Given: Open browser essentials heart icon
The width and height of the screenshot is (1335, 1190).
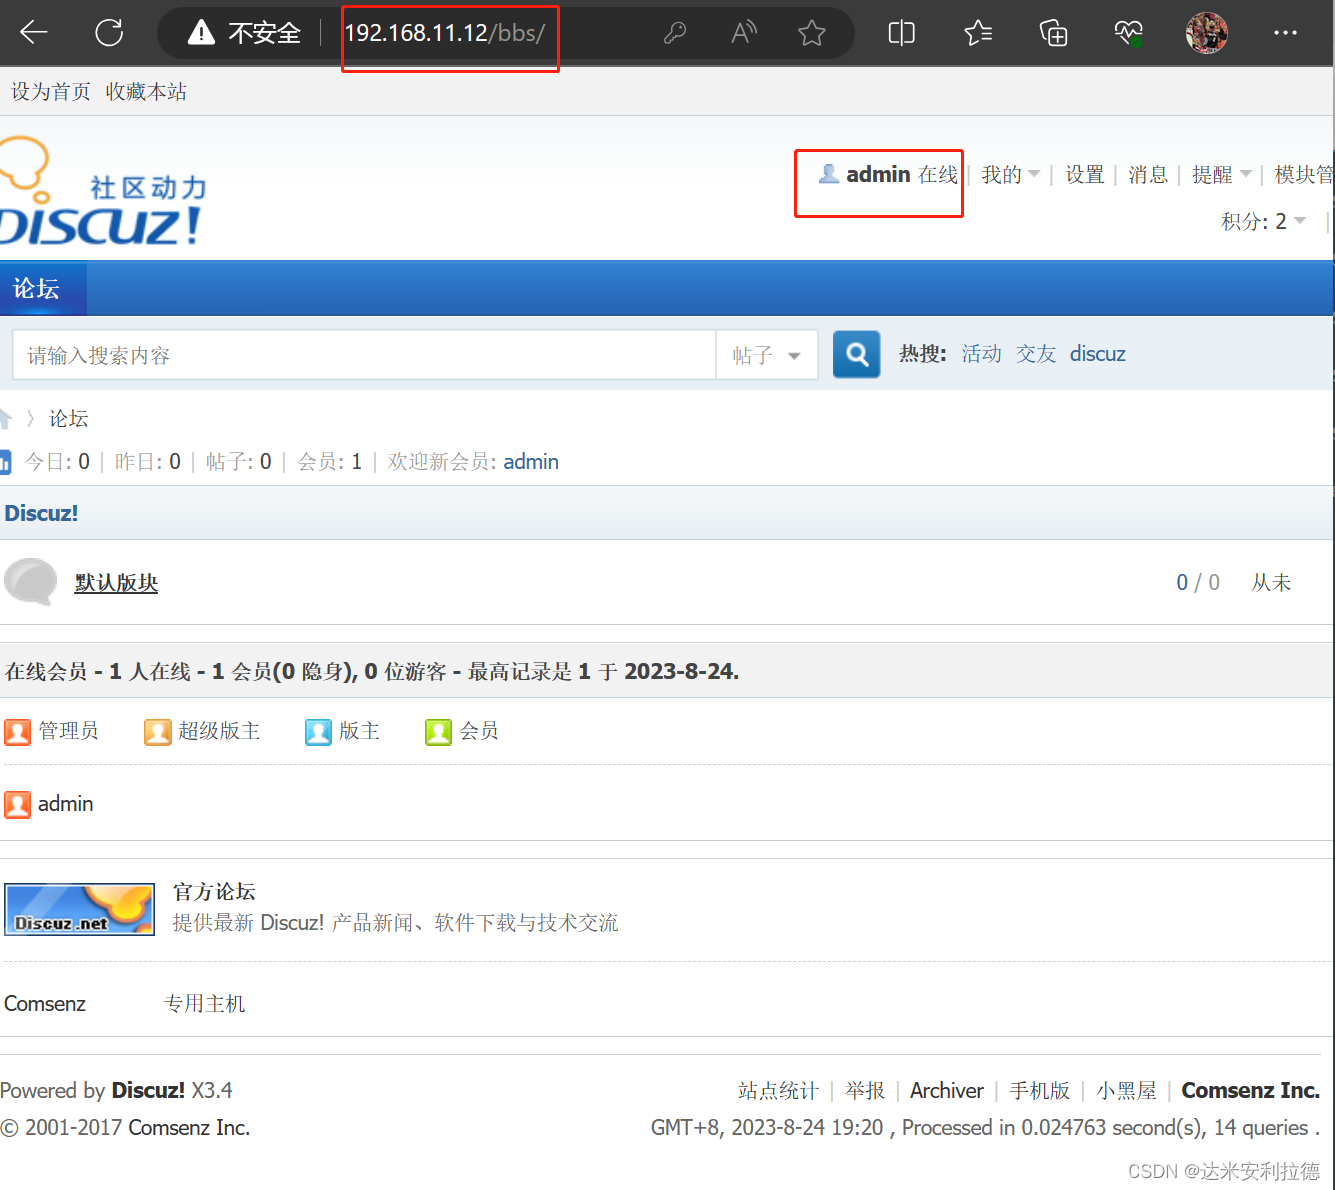Looking at the screenshot, I should pos(1128,33).
